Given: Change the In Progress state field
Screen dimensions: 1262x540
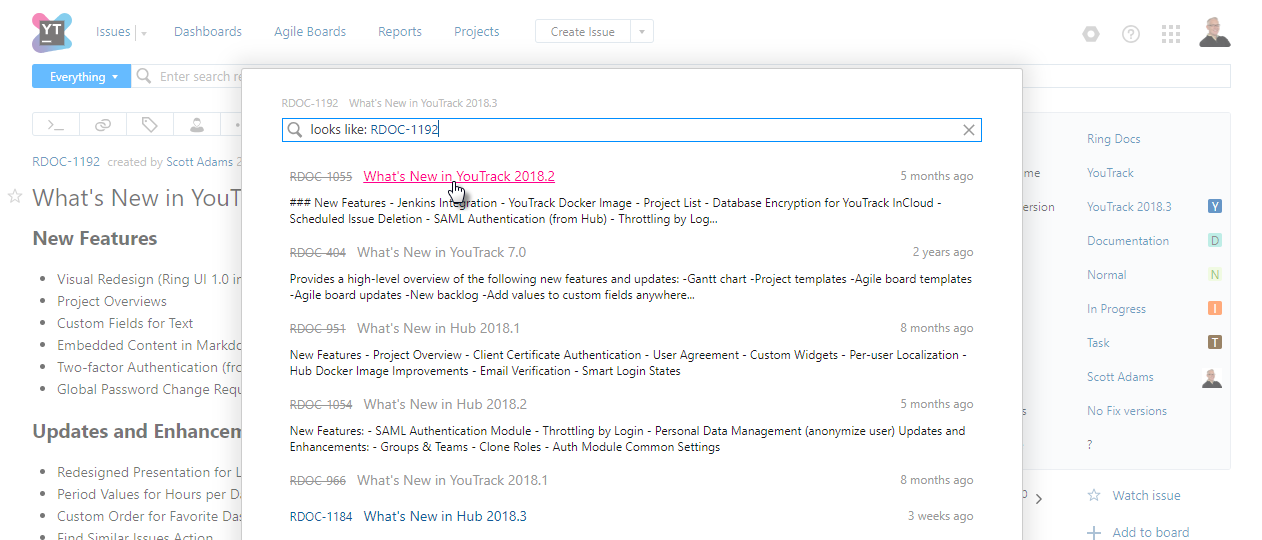Looking at the screenshot, I should pos(1116,309).
